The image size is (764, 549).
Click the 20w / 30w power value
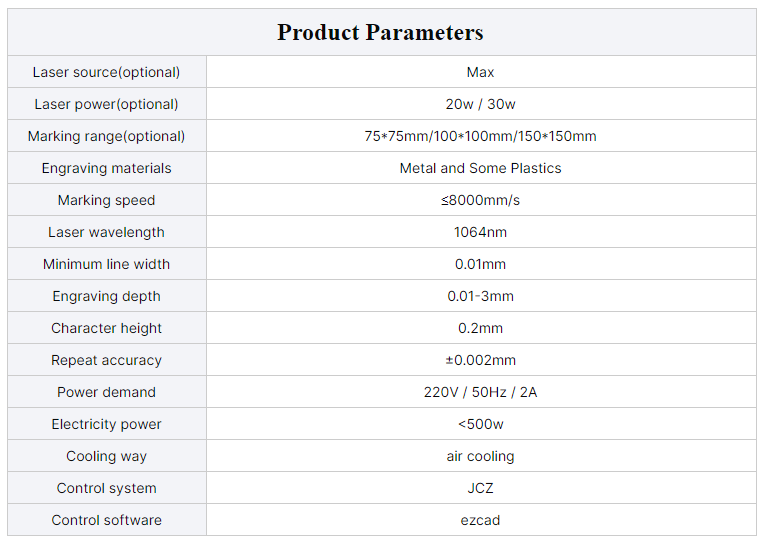(480, 104)
